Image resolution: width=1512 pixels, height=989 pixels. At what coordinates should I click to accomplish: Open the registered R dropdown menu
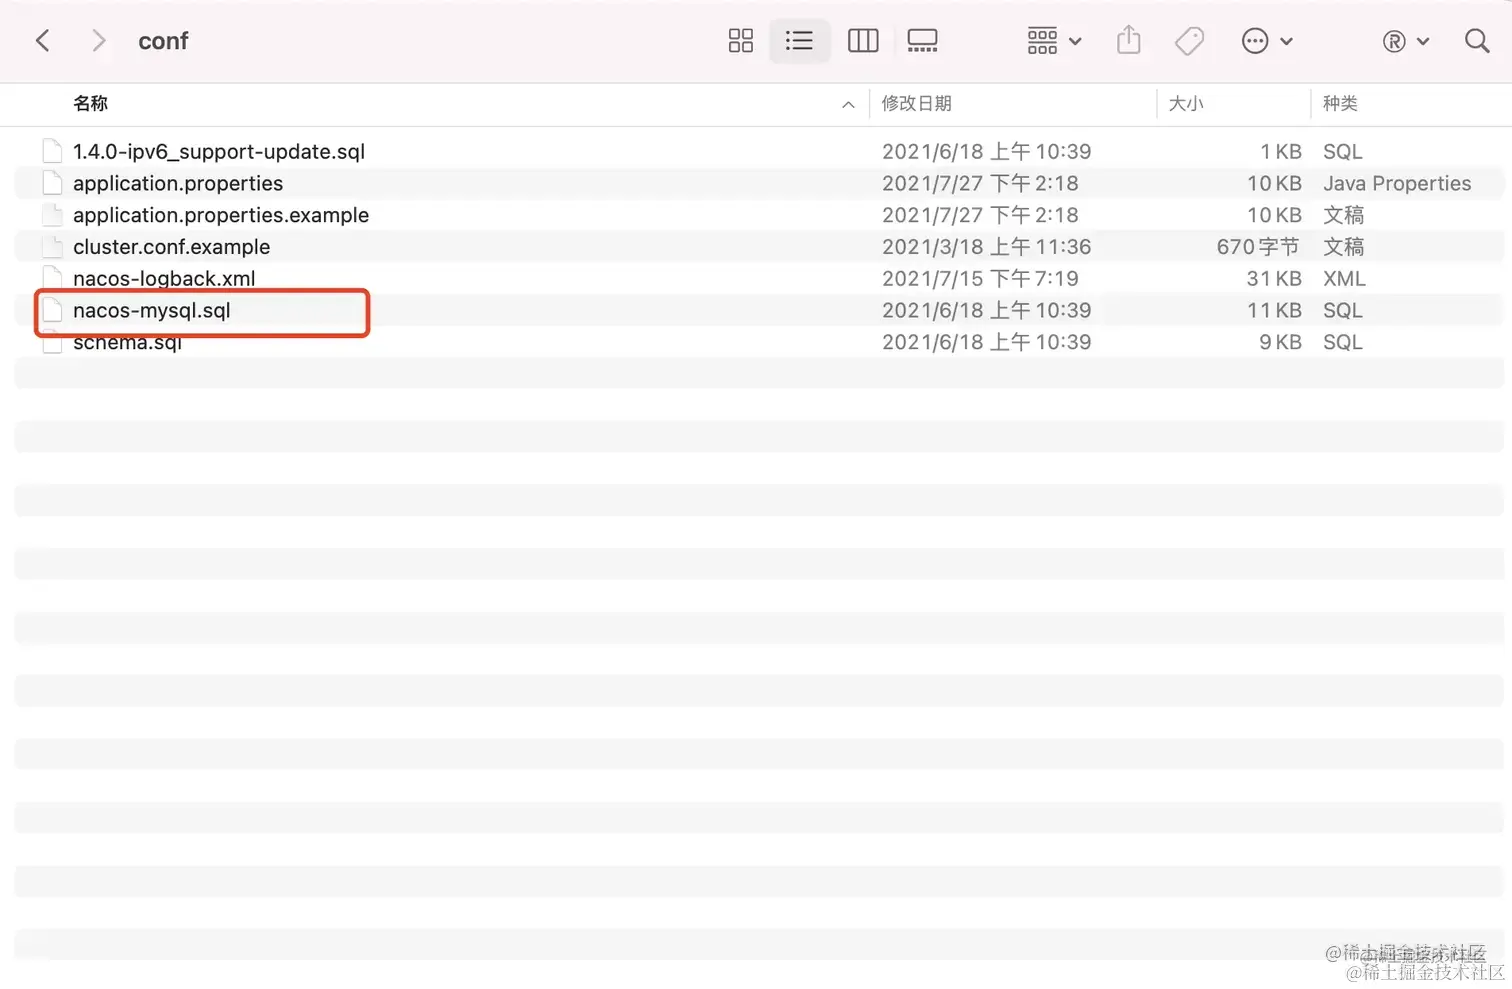1406,41
